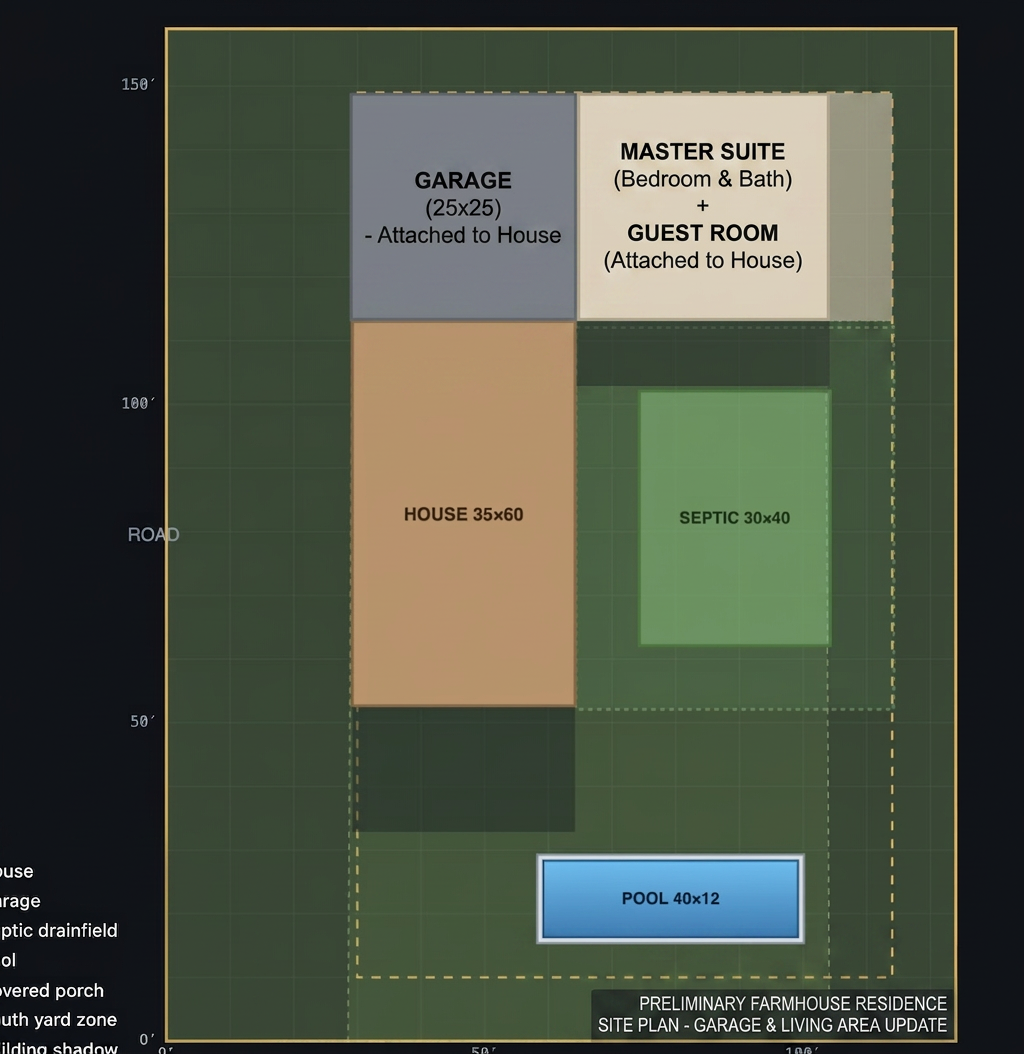
Task: Toggle the 'building shadow' legend item
Action: tap(58, 1047)
